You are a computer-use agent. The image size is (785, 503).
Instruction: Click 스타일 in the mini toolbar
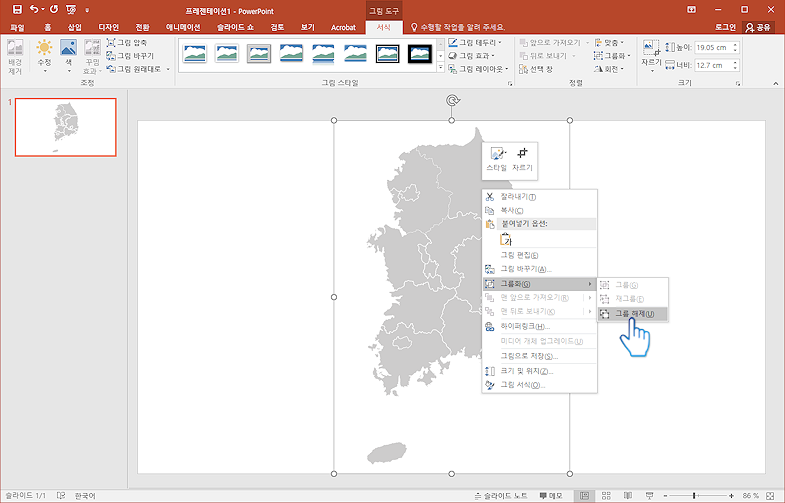click(x=496, y=160)
